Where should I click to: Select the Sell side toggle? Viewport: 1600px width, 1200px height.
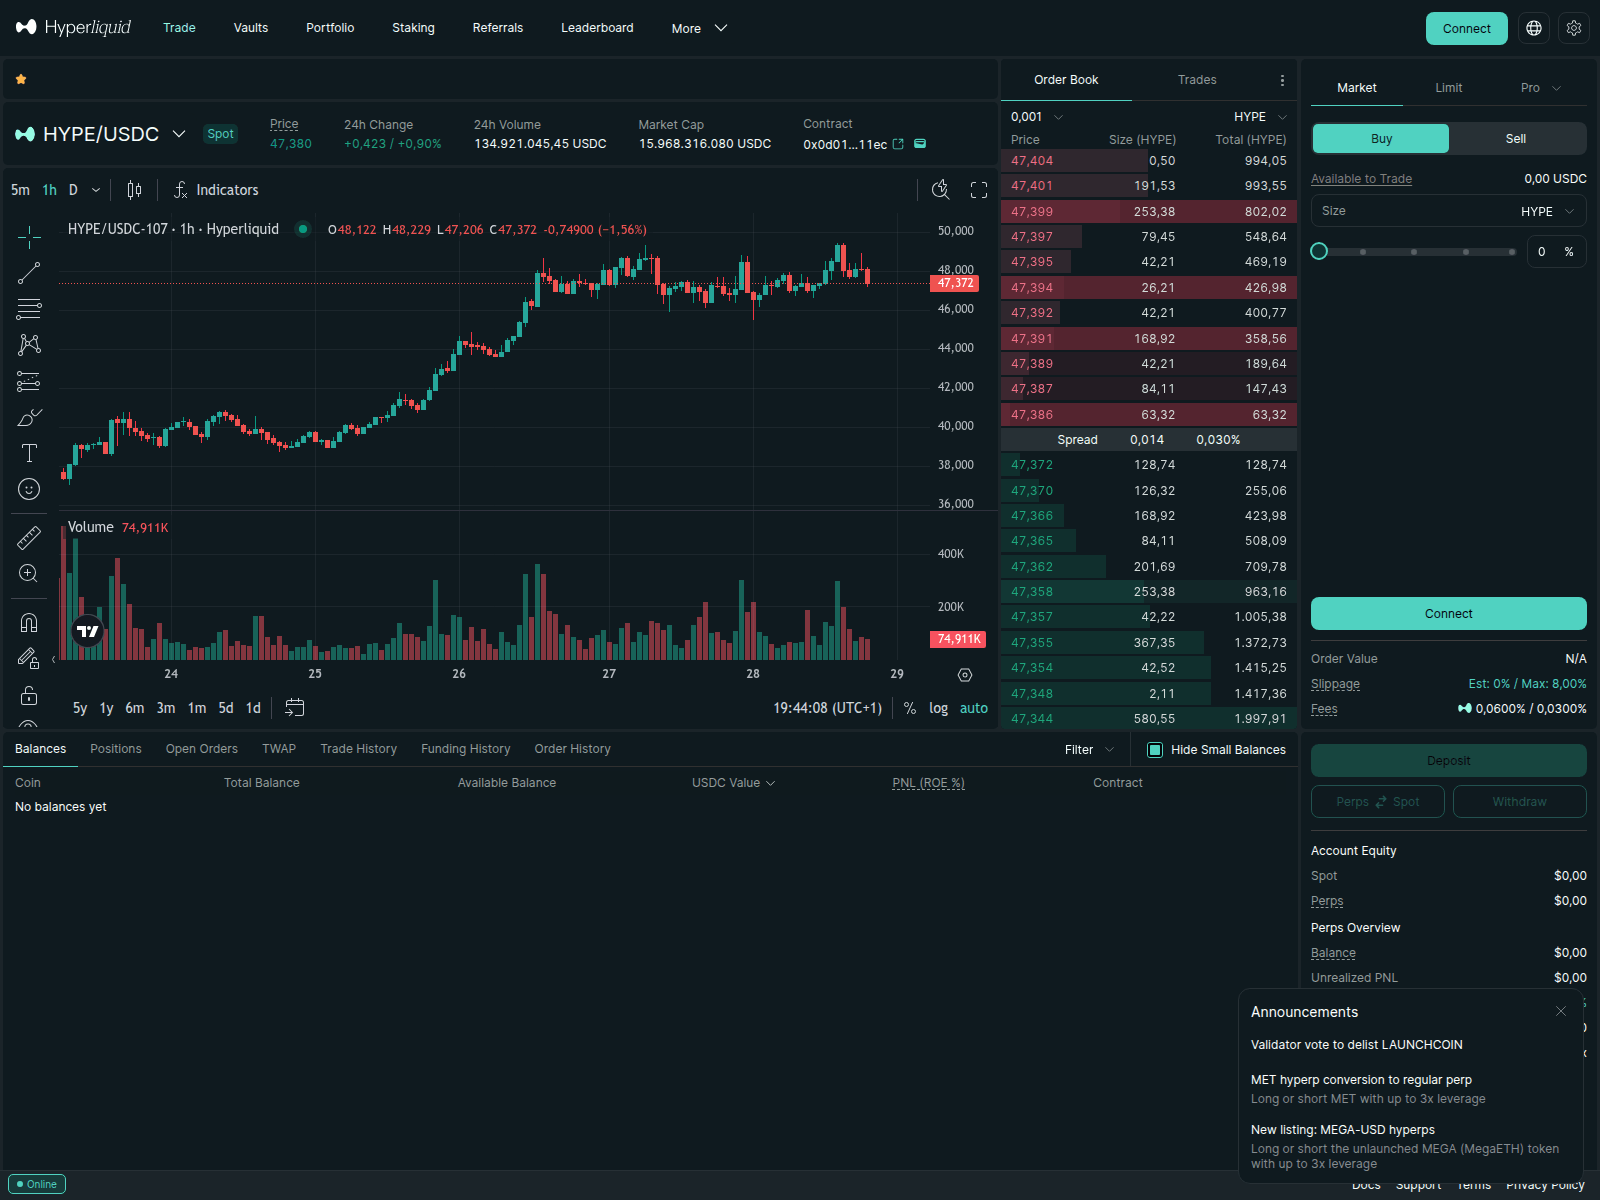pyautogui.click(x=1516, y=139)
